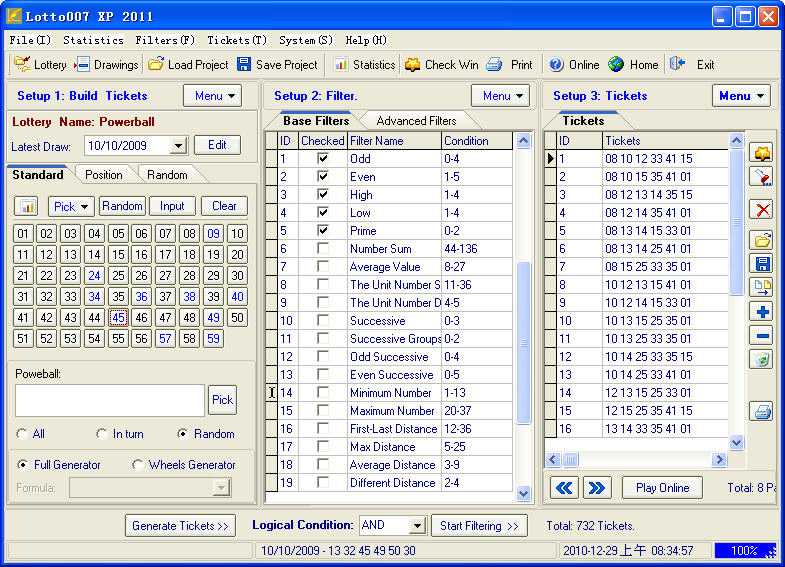
Task: Click the Start Filtering button
Action: [x=479, y=526]
